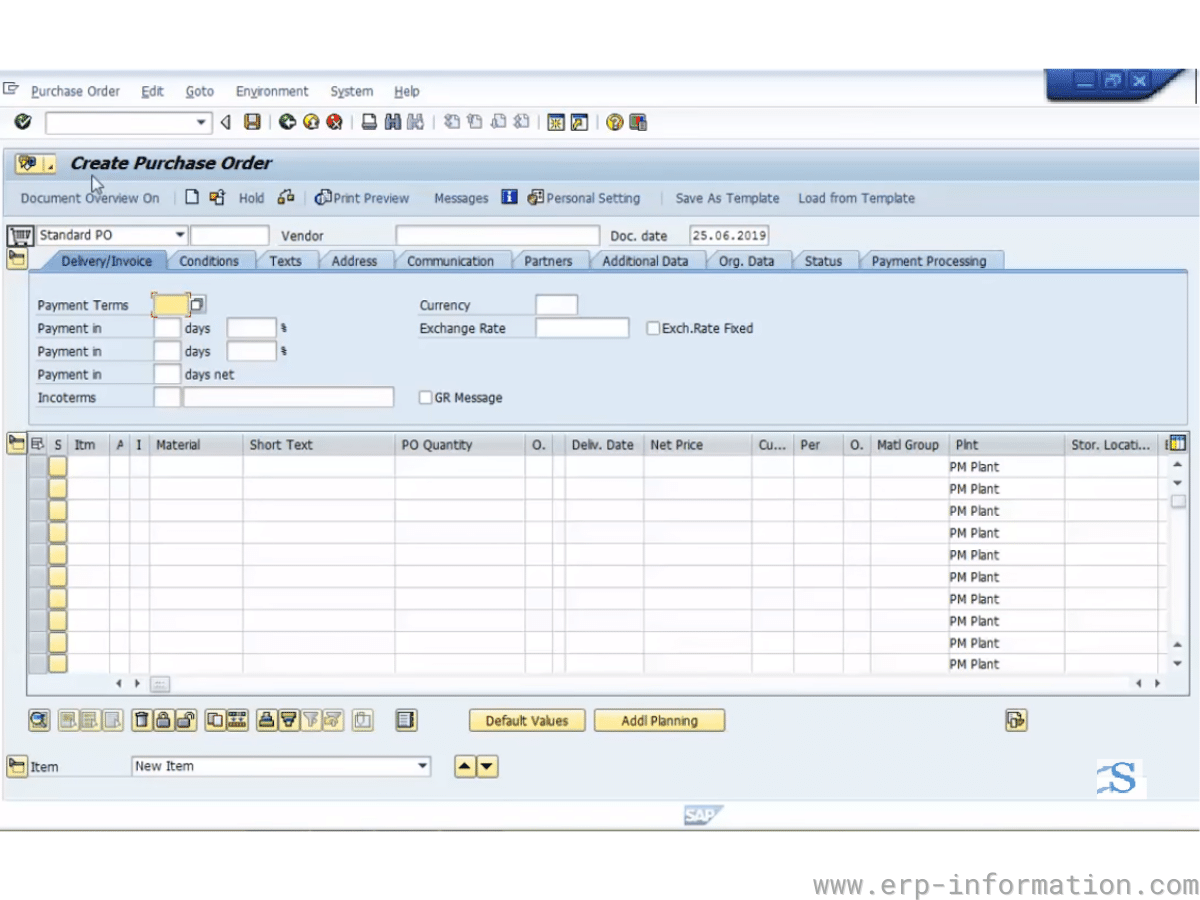Open the command field dropdown arrow
The height and width of the screenshot is (900, 1200).
202,123
